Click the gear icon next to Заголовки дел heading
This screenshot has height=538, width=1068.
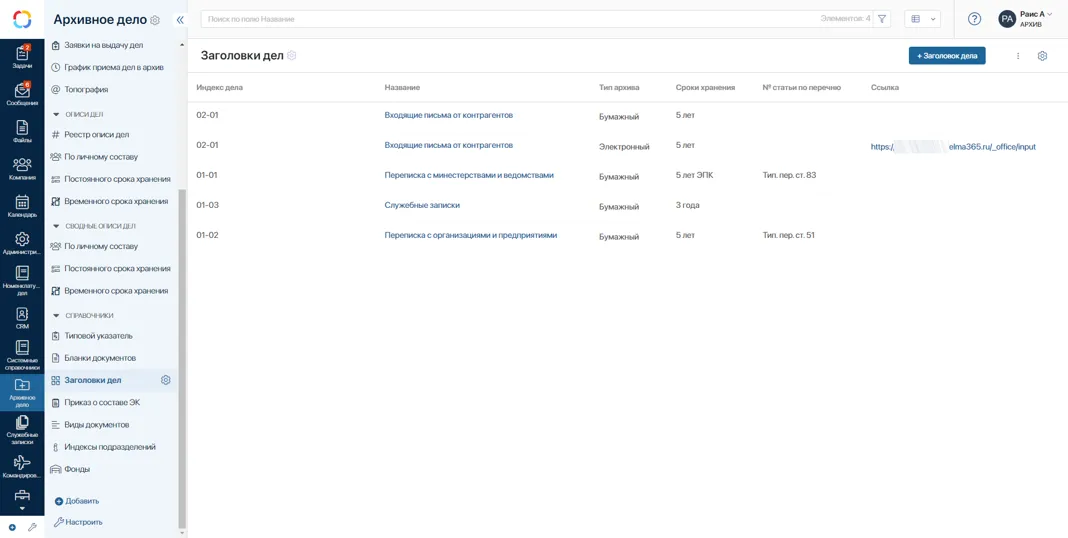coord(292,56)
